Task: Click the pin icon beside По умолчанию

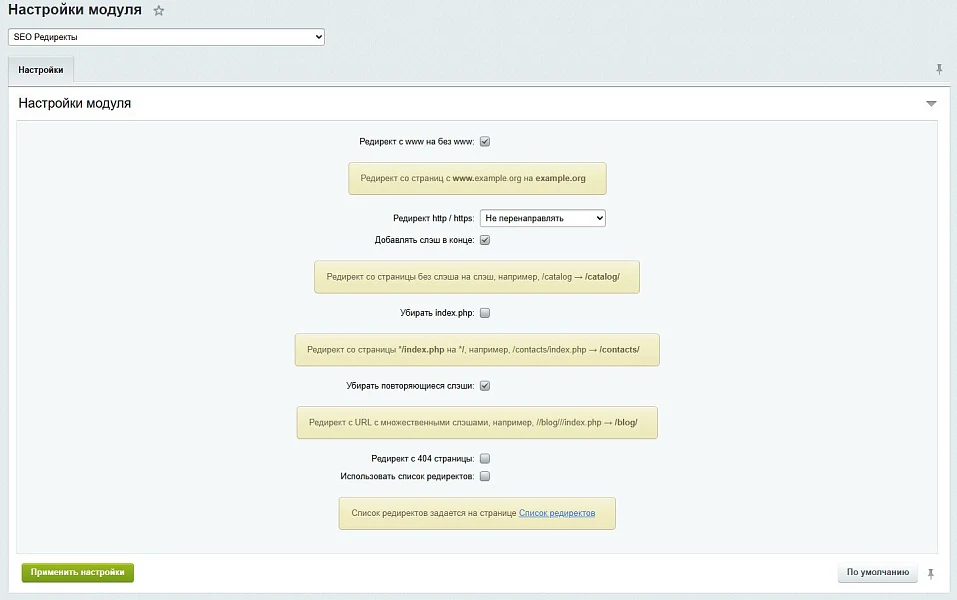Action: tap(931, 574)
